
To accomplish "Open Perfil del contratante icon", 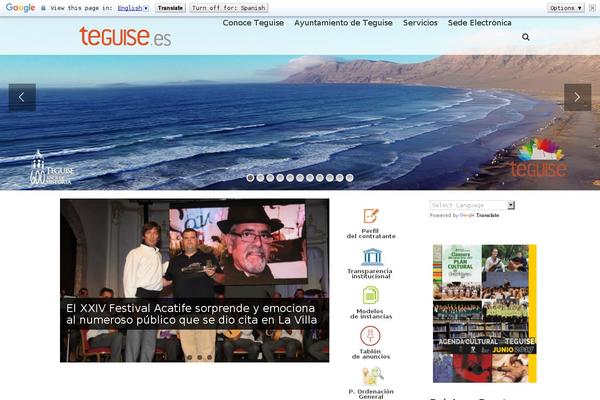I will pyautogui.click(x=371, y=216).
